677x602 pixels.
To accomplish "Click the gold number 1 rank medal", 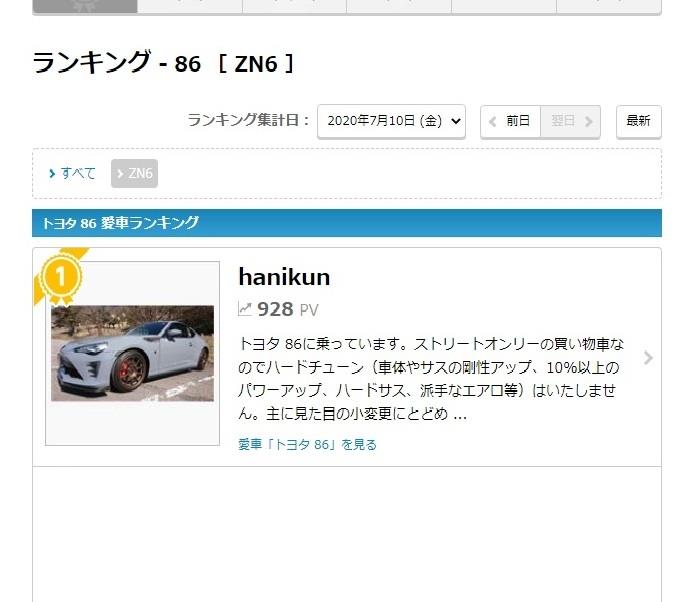I will (x=60, y=276).
